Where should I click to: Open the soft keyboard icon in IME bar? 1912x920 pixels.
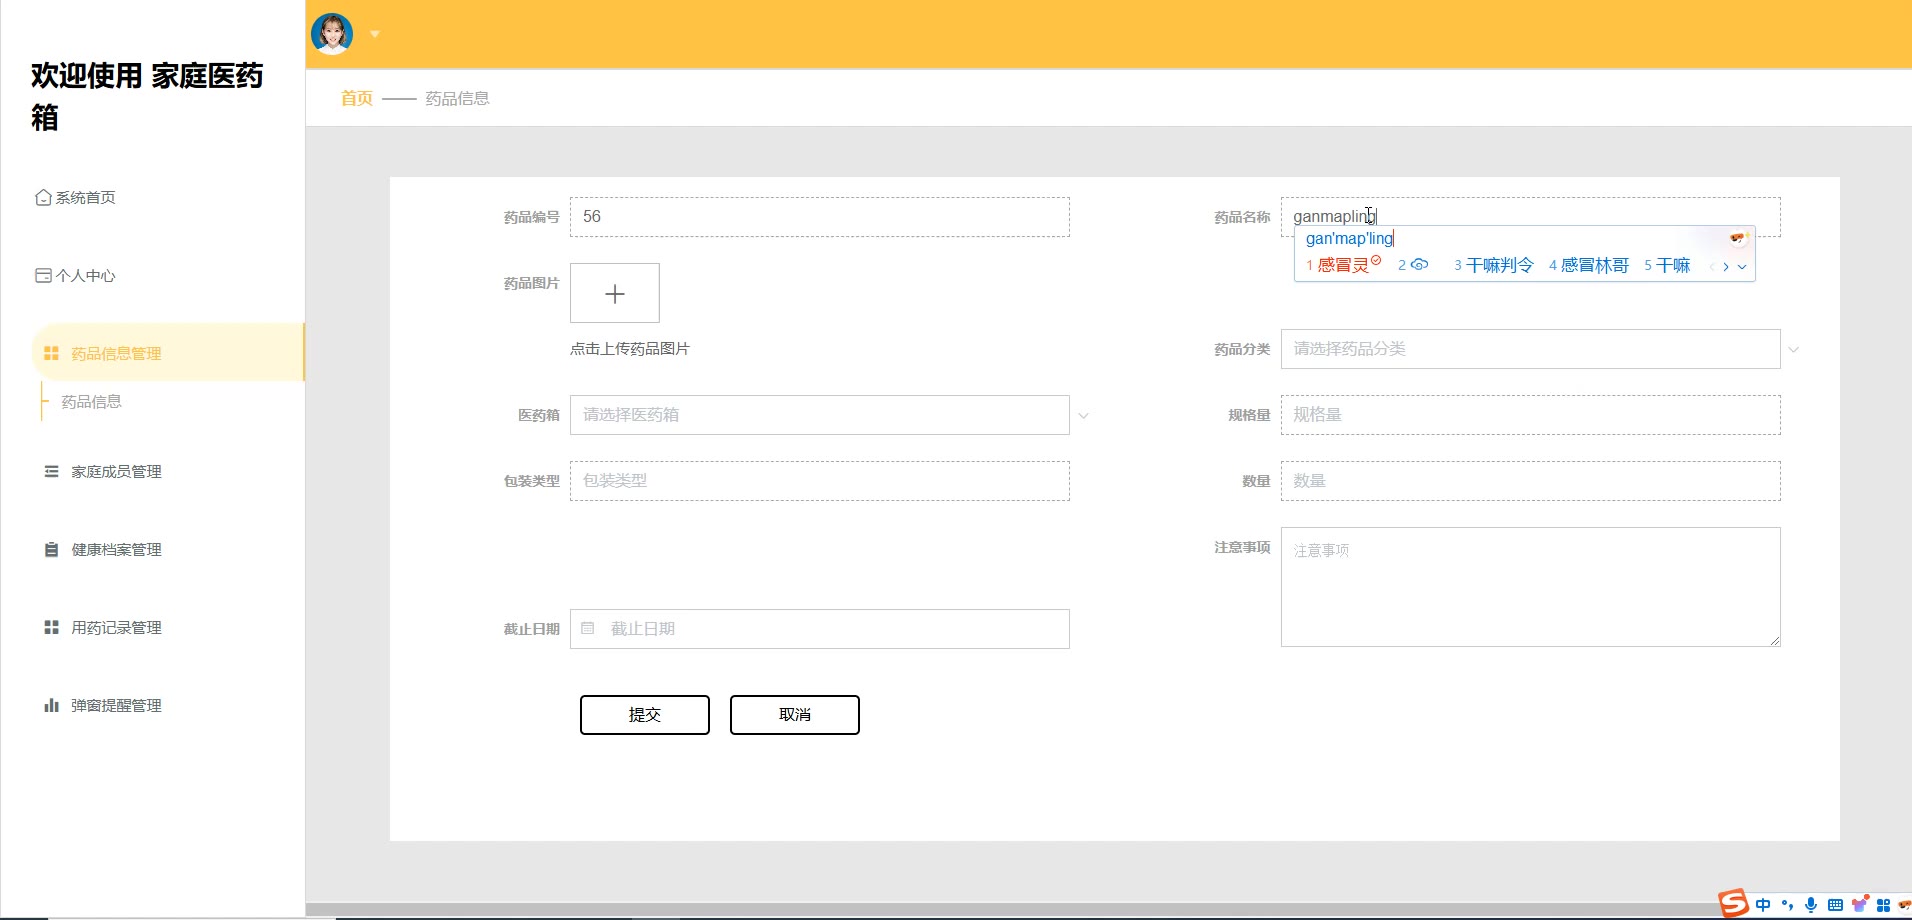[1835, 905]
